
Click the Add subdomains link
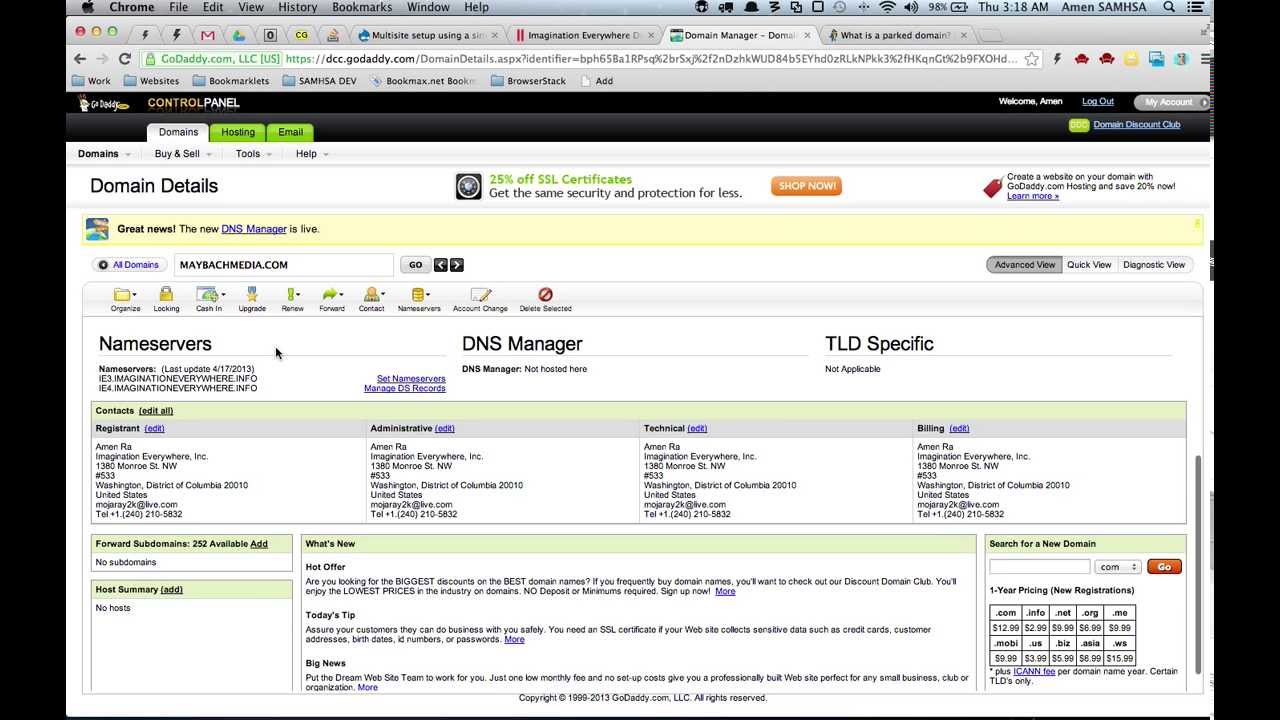click(x=259, y=544)
